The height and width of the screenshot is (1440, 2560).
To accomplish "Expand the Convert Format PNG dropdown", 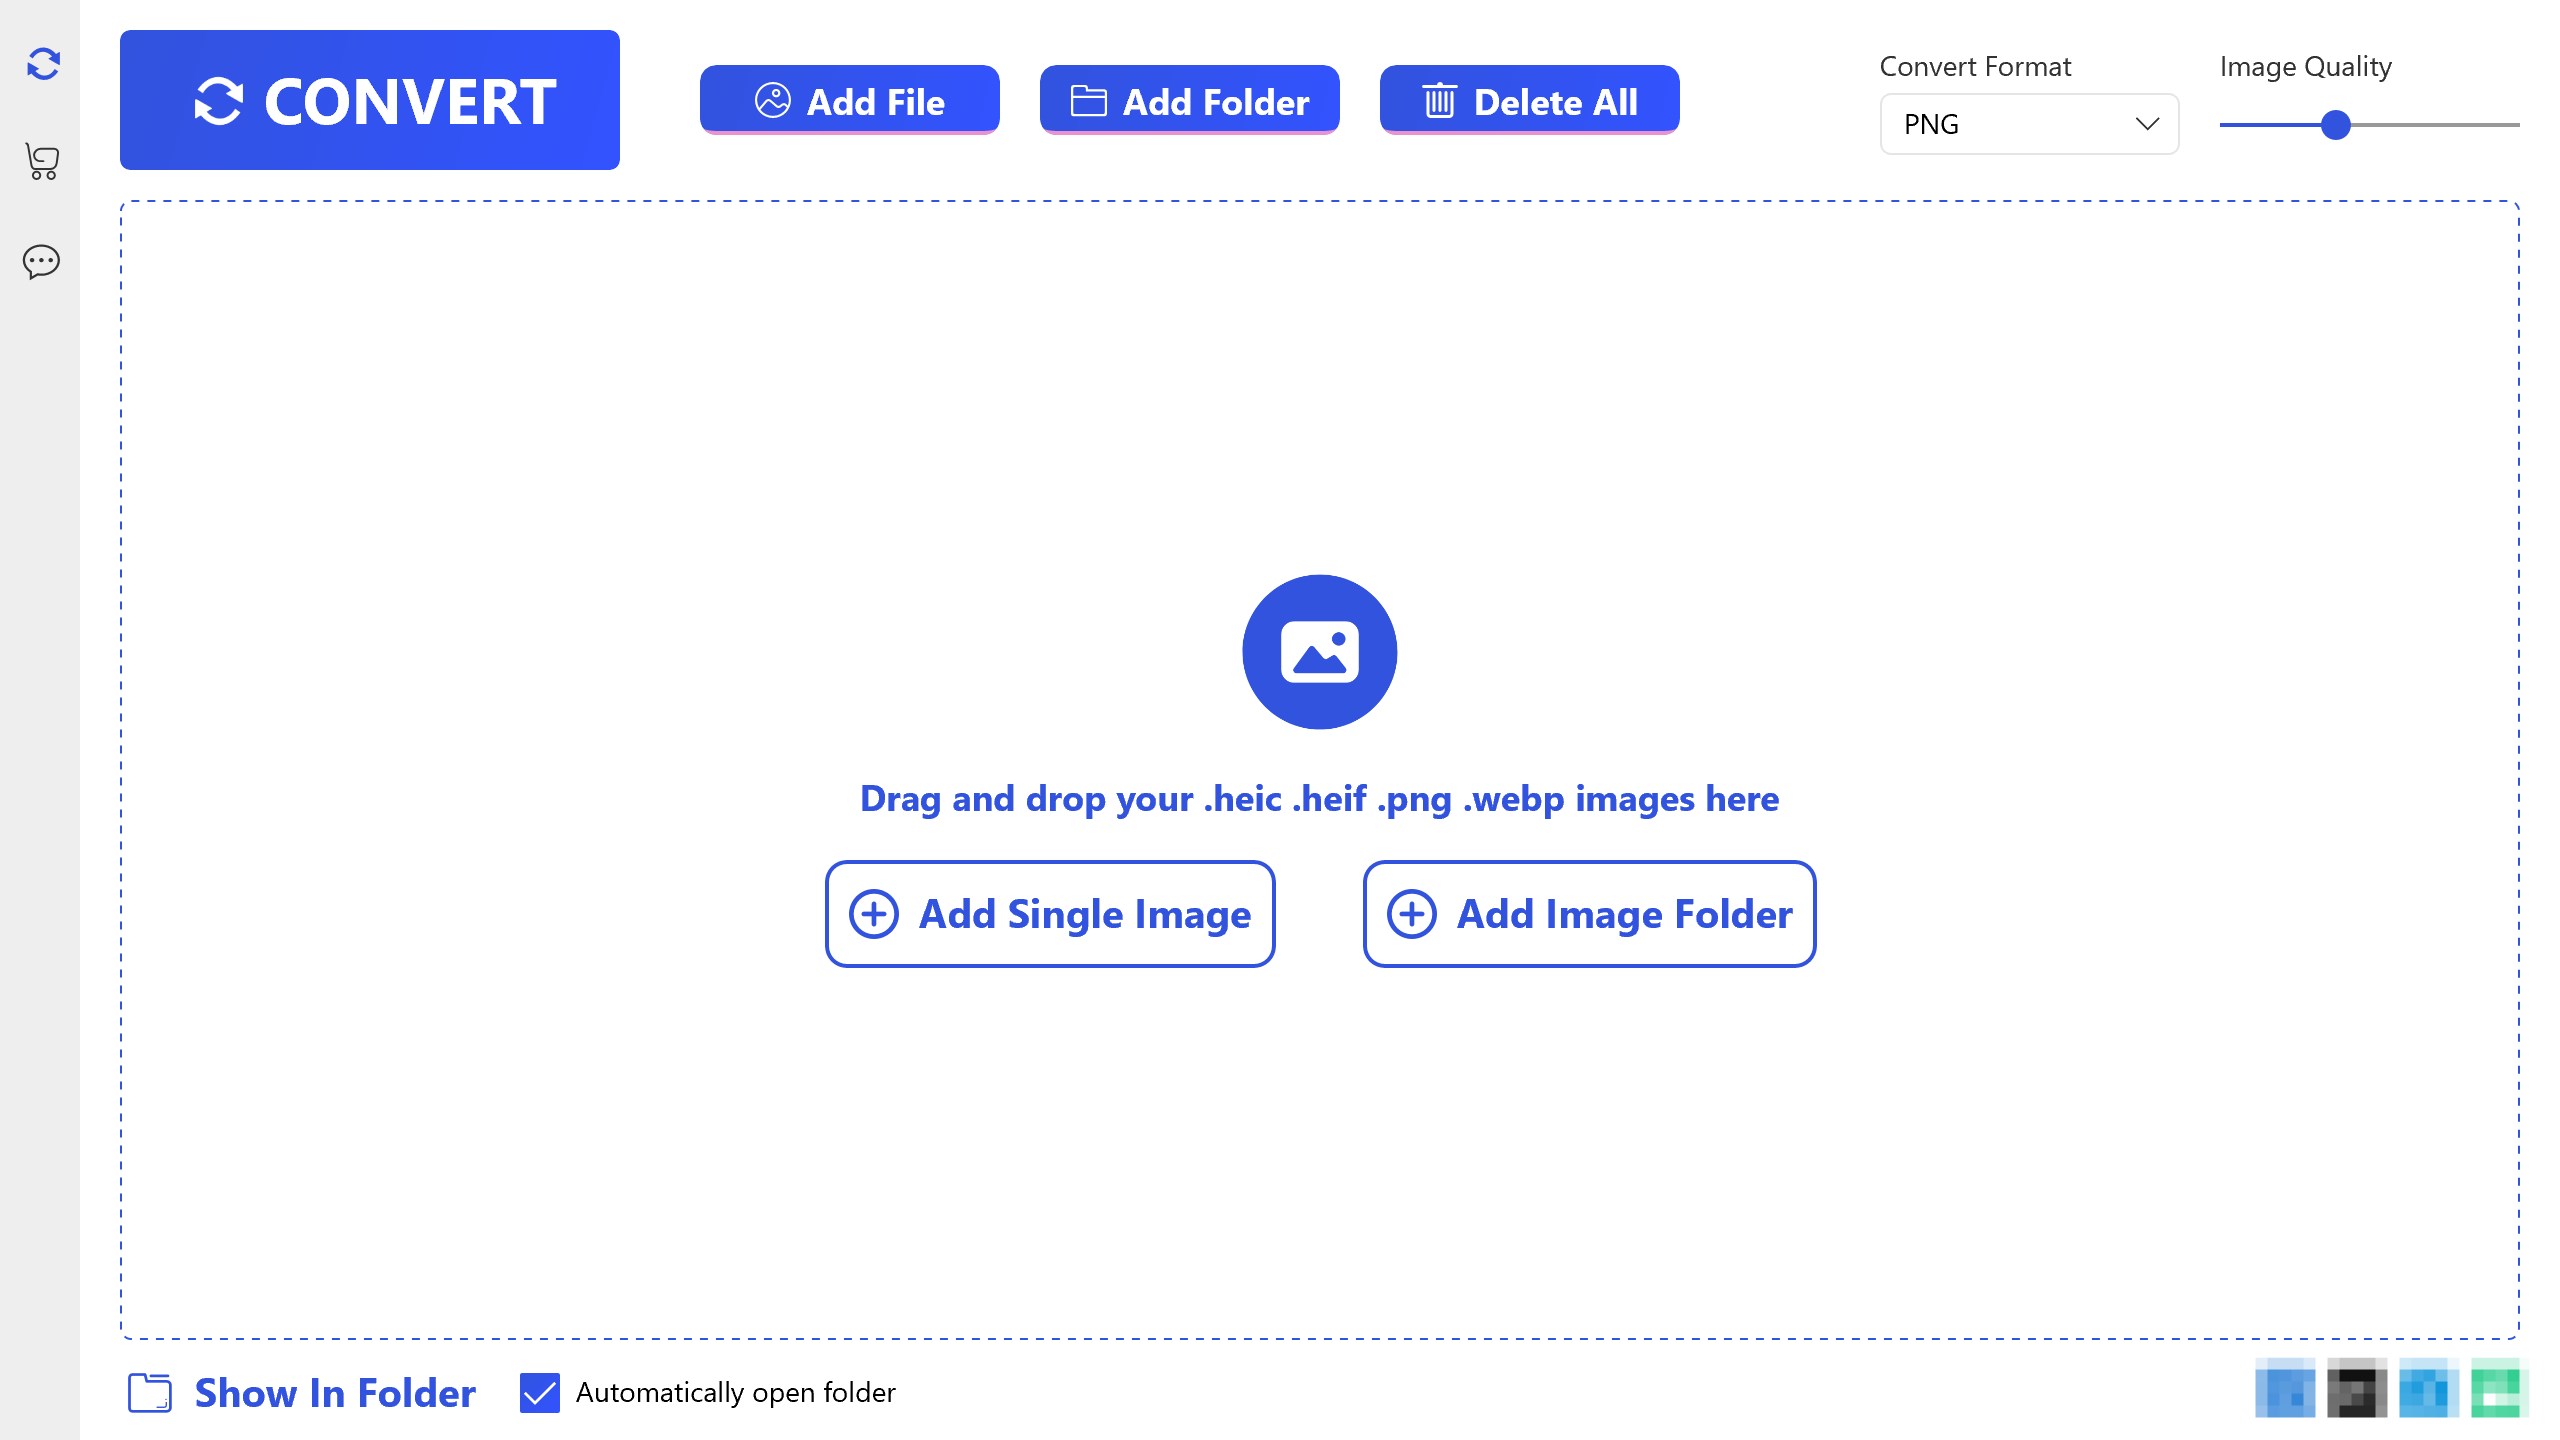I will tap(2029, 124).
